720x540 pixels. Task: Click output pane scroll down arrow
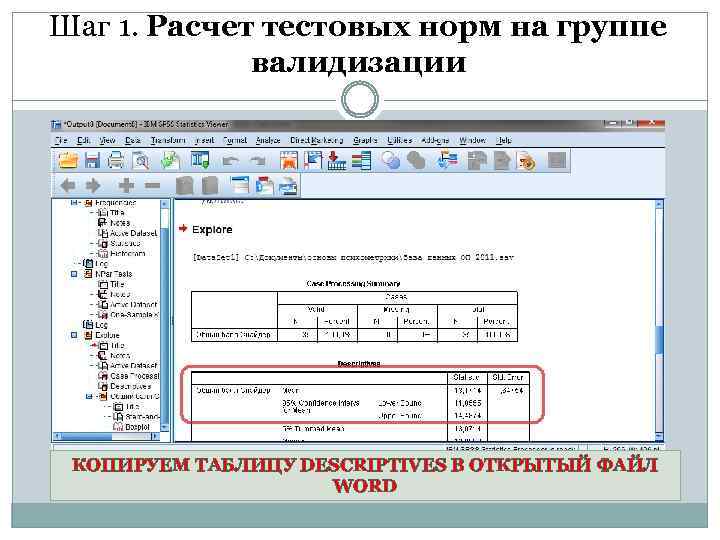pyautogui.click(x=659, y=435)
